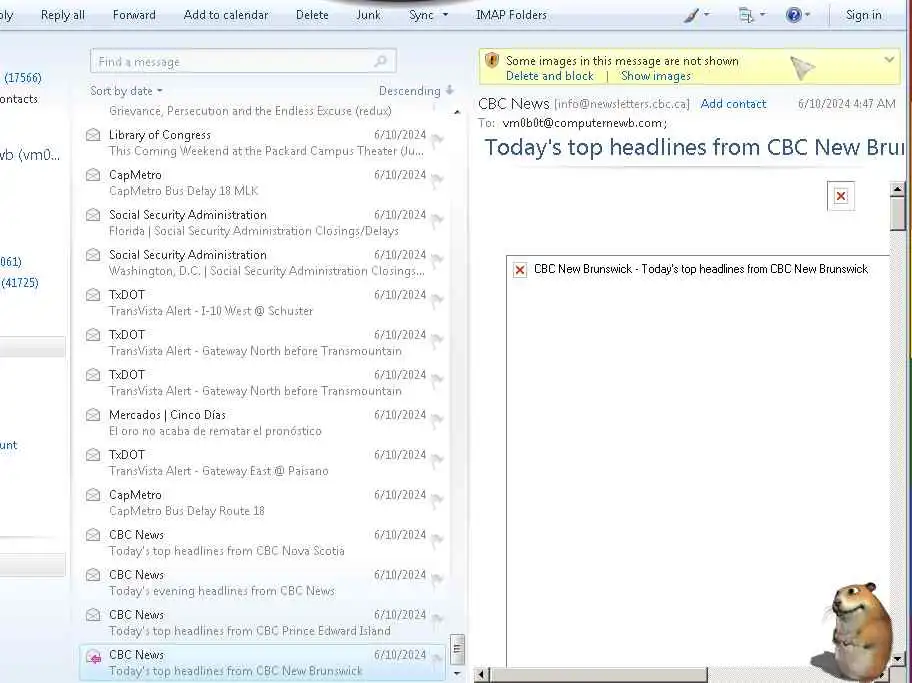The height and width of the screenshot is (683, 912).
Task: Open CBC Nova Scotia top headlines message
Action: 262,543
